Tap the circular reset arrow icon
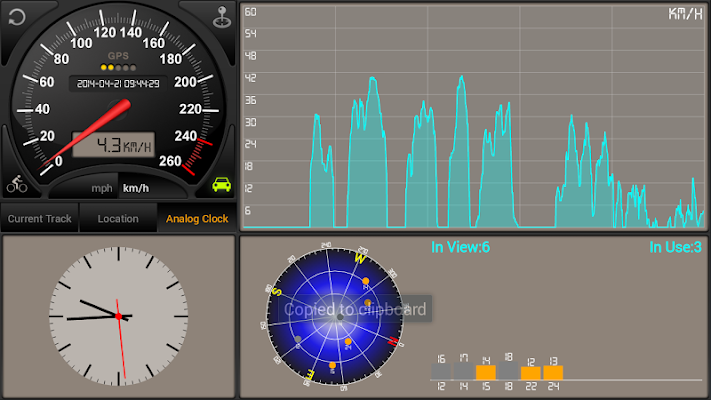 coord(17,17)
